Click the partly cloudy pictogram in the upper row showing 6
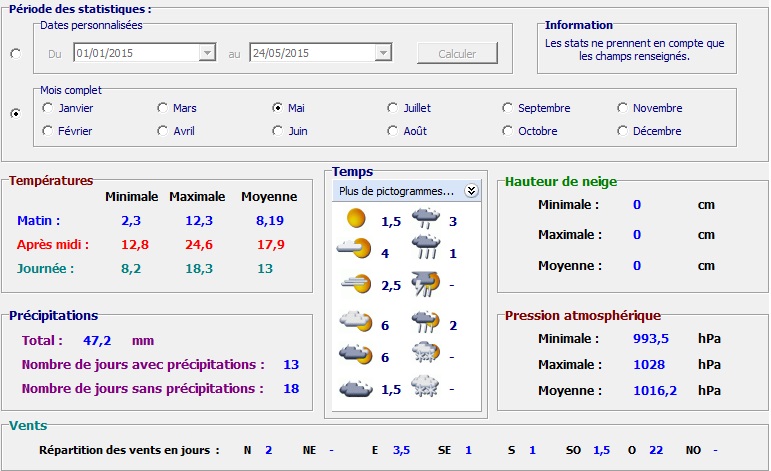This screenshot has height=471, width=771. pos(356,322)
